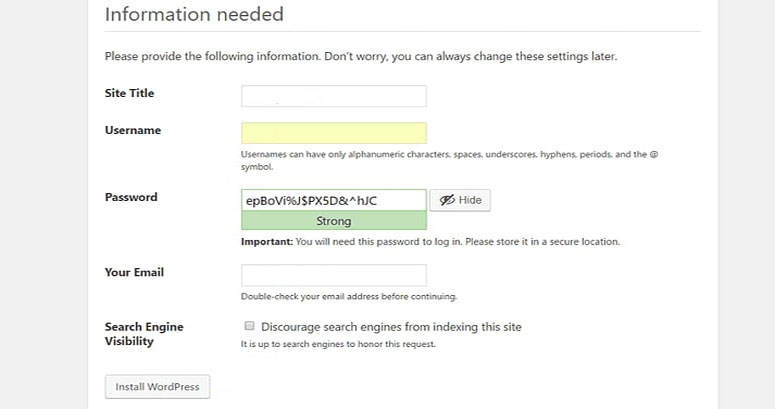Click the username allowed characters hint text
Viewport: 775px width, 409px height.
pos(448,155)
